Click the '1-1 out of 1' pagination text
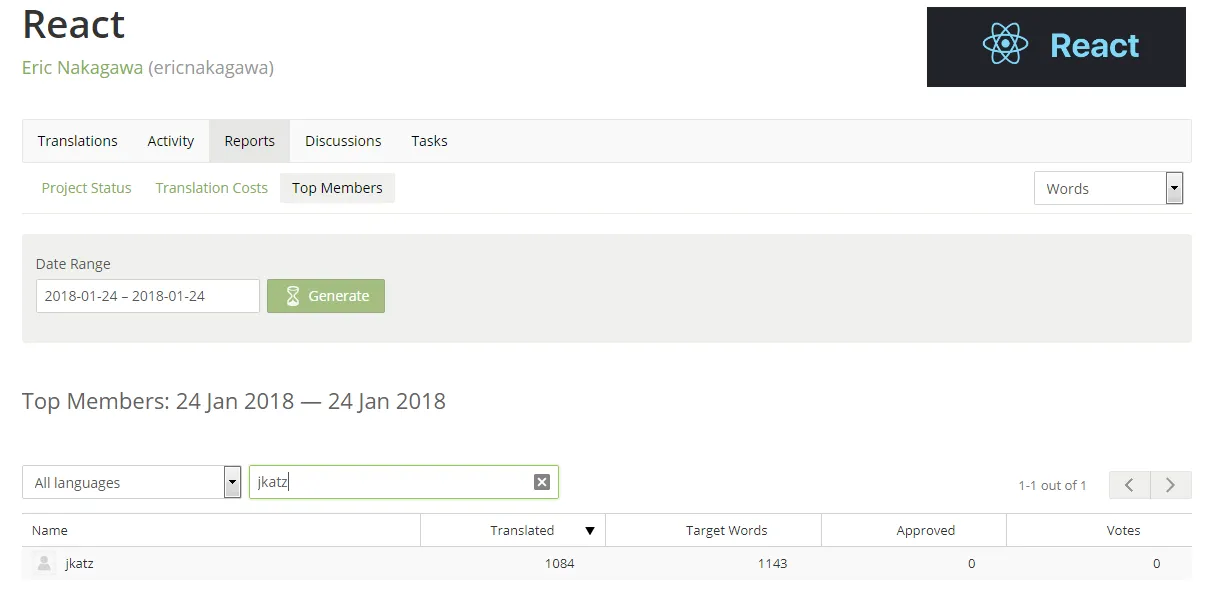The width and height of the screenshot is (1221, 601). [1052, 485]
